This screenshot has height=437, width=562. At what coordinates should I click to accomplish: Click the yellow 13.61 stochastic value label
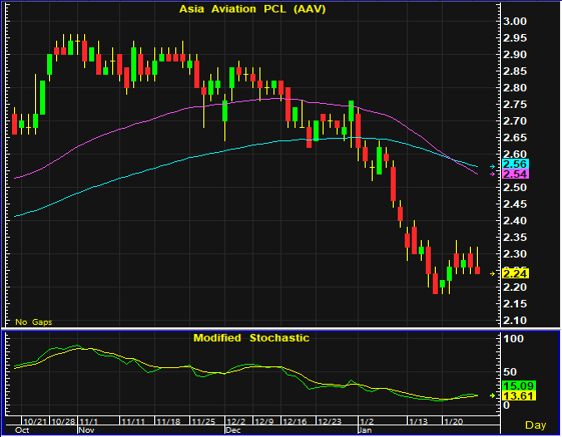519,396
